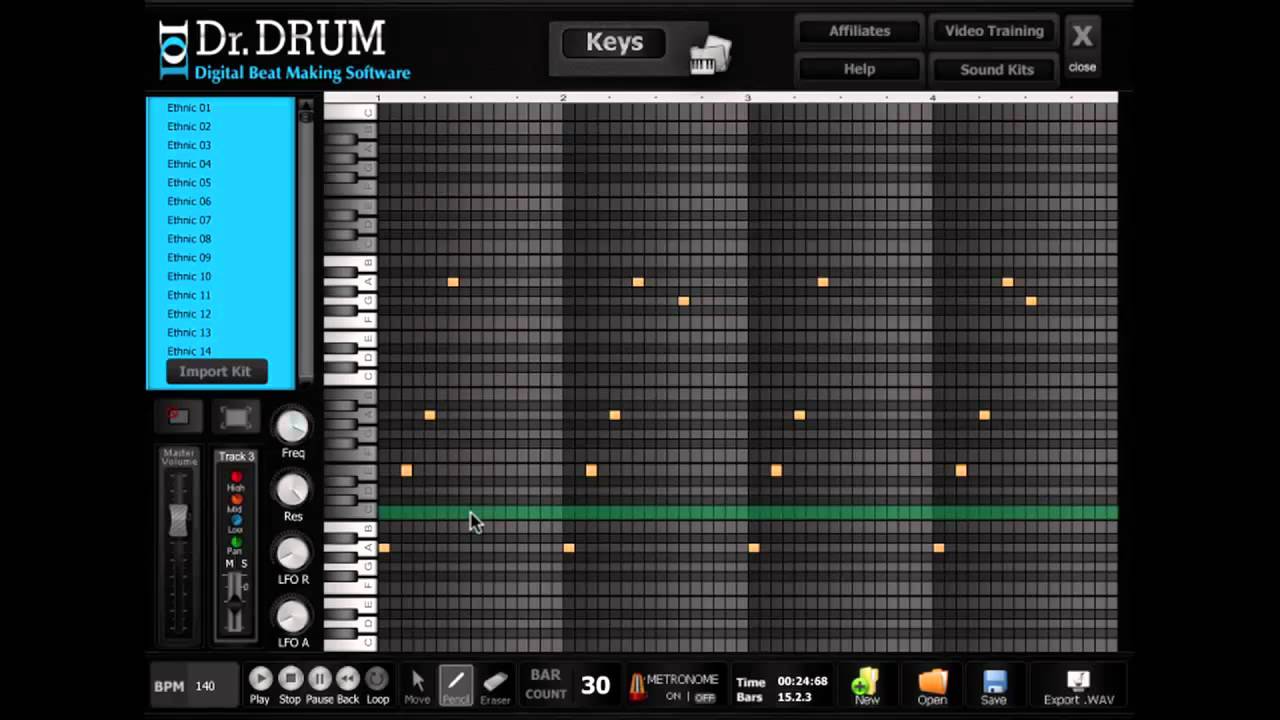
Task: Click the green Pan knob
Action: 236,541
